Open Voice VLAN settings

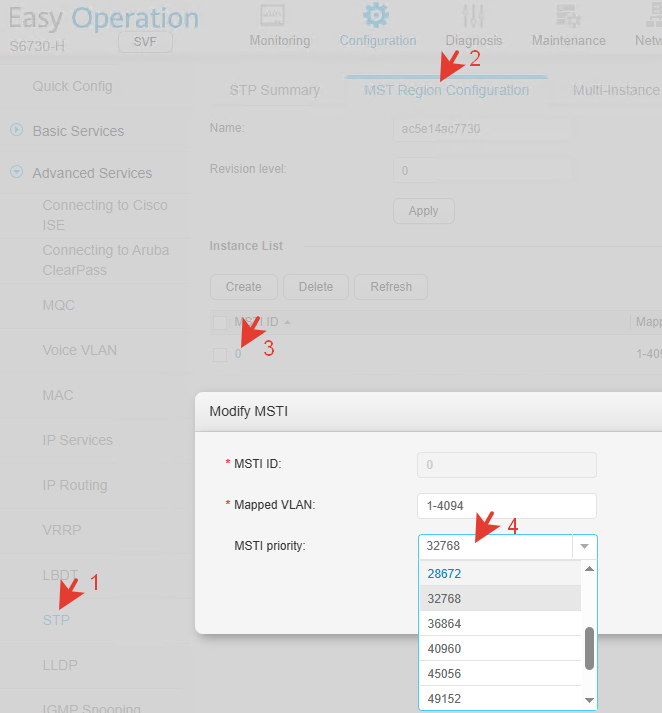click(x=80, y=350)
